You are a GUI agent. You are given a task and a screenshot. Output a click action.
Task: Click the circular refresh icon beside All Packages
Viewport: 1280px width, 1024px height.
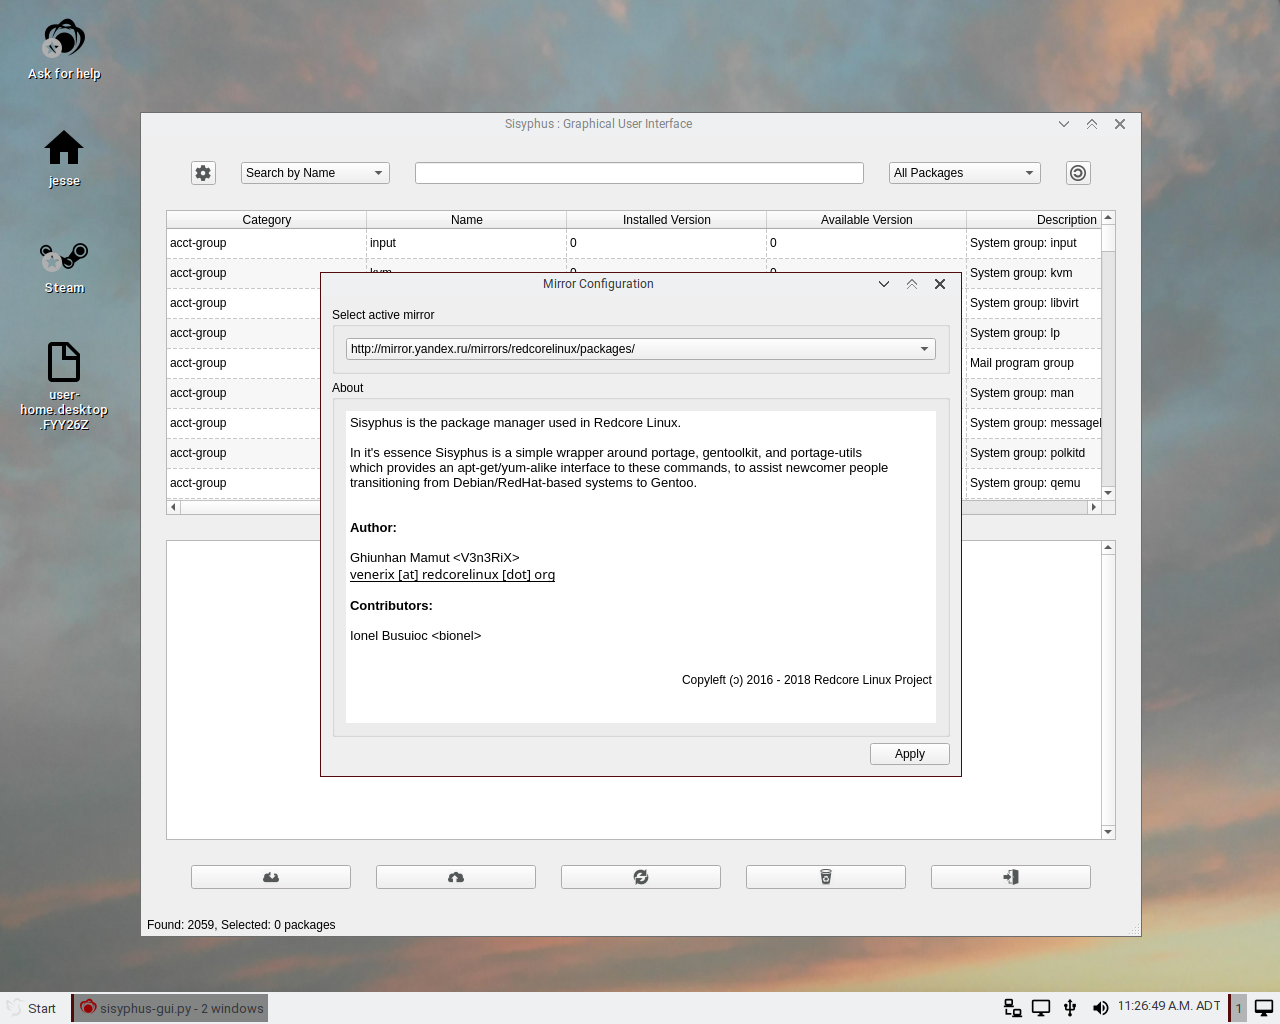click(x=1078, y=173)
